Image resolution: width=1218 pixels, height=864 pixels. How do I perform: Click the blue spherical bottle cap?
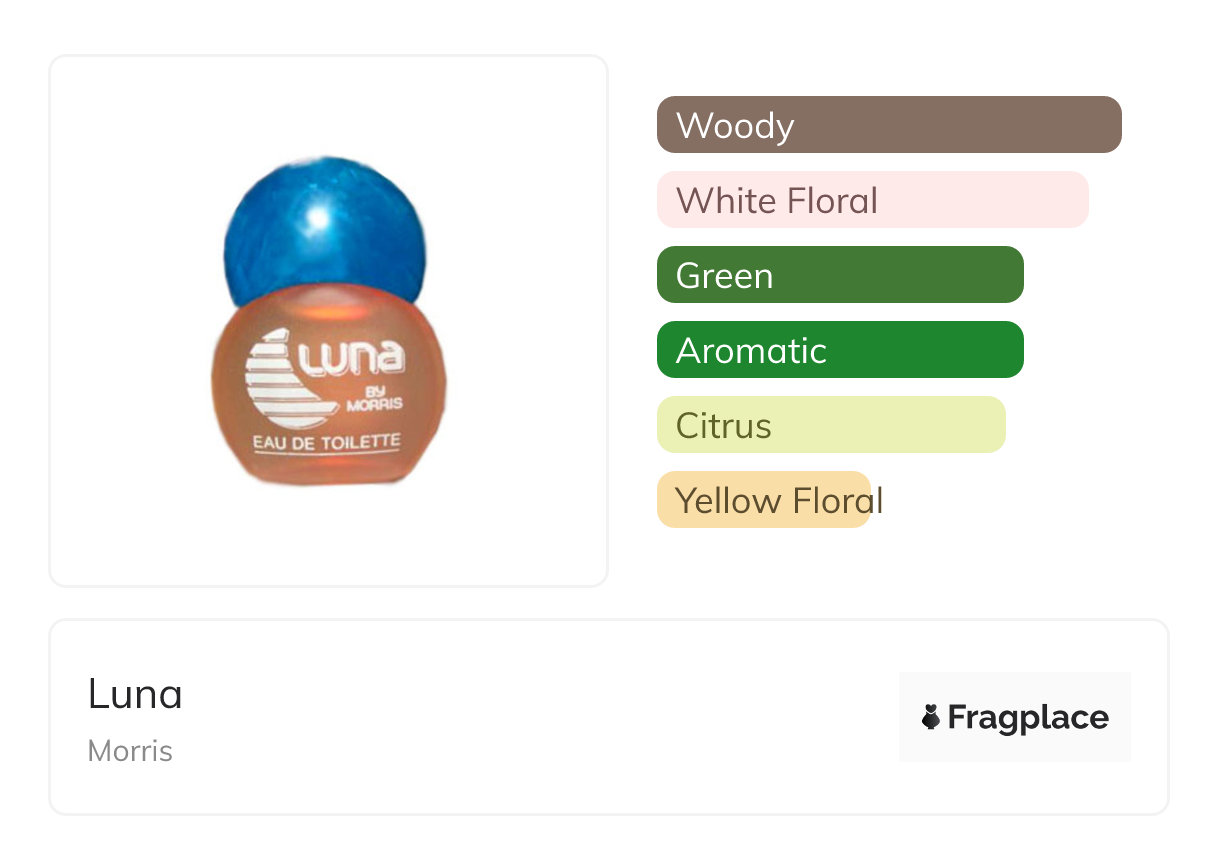click(325, 235)
